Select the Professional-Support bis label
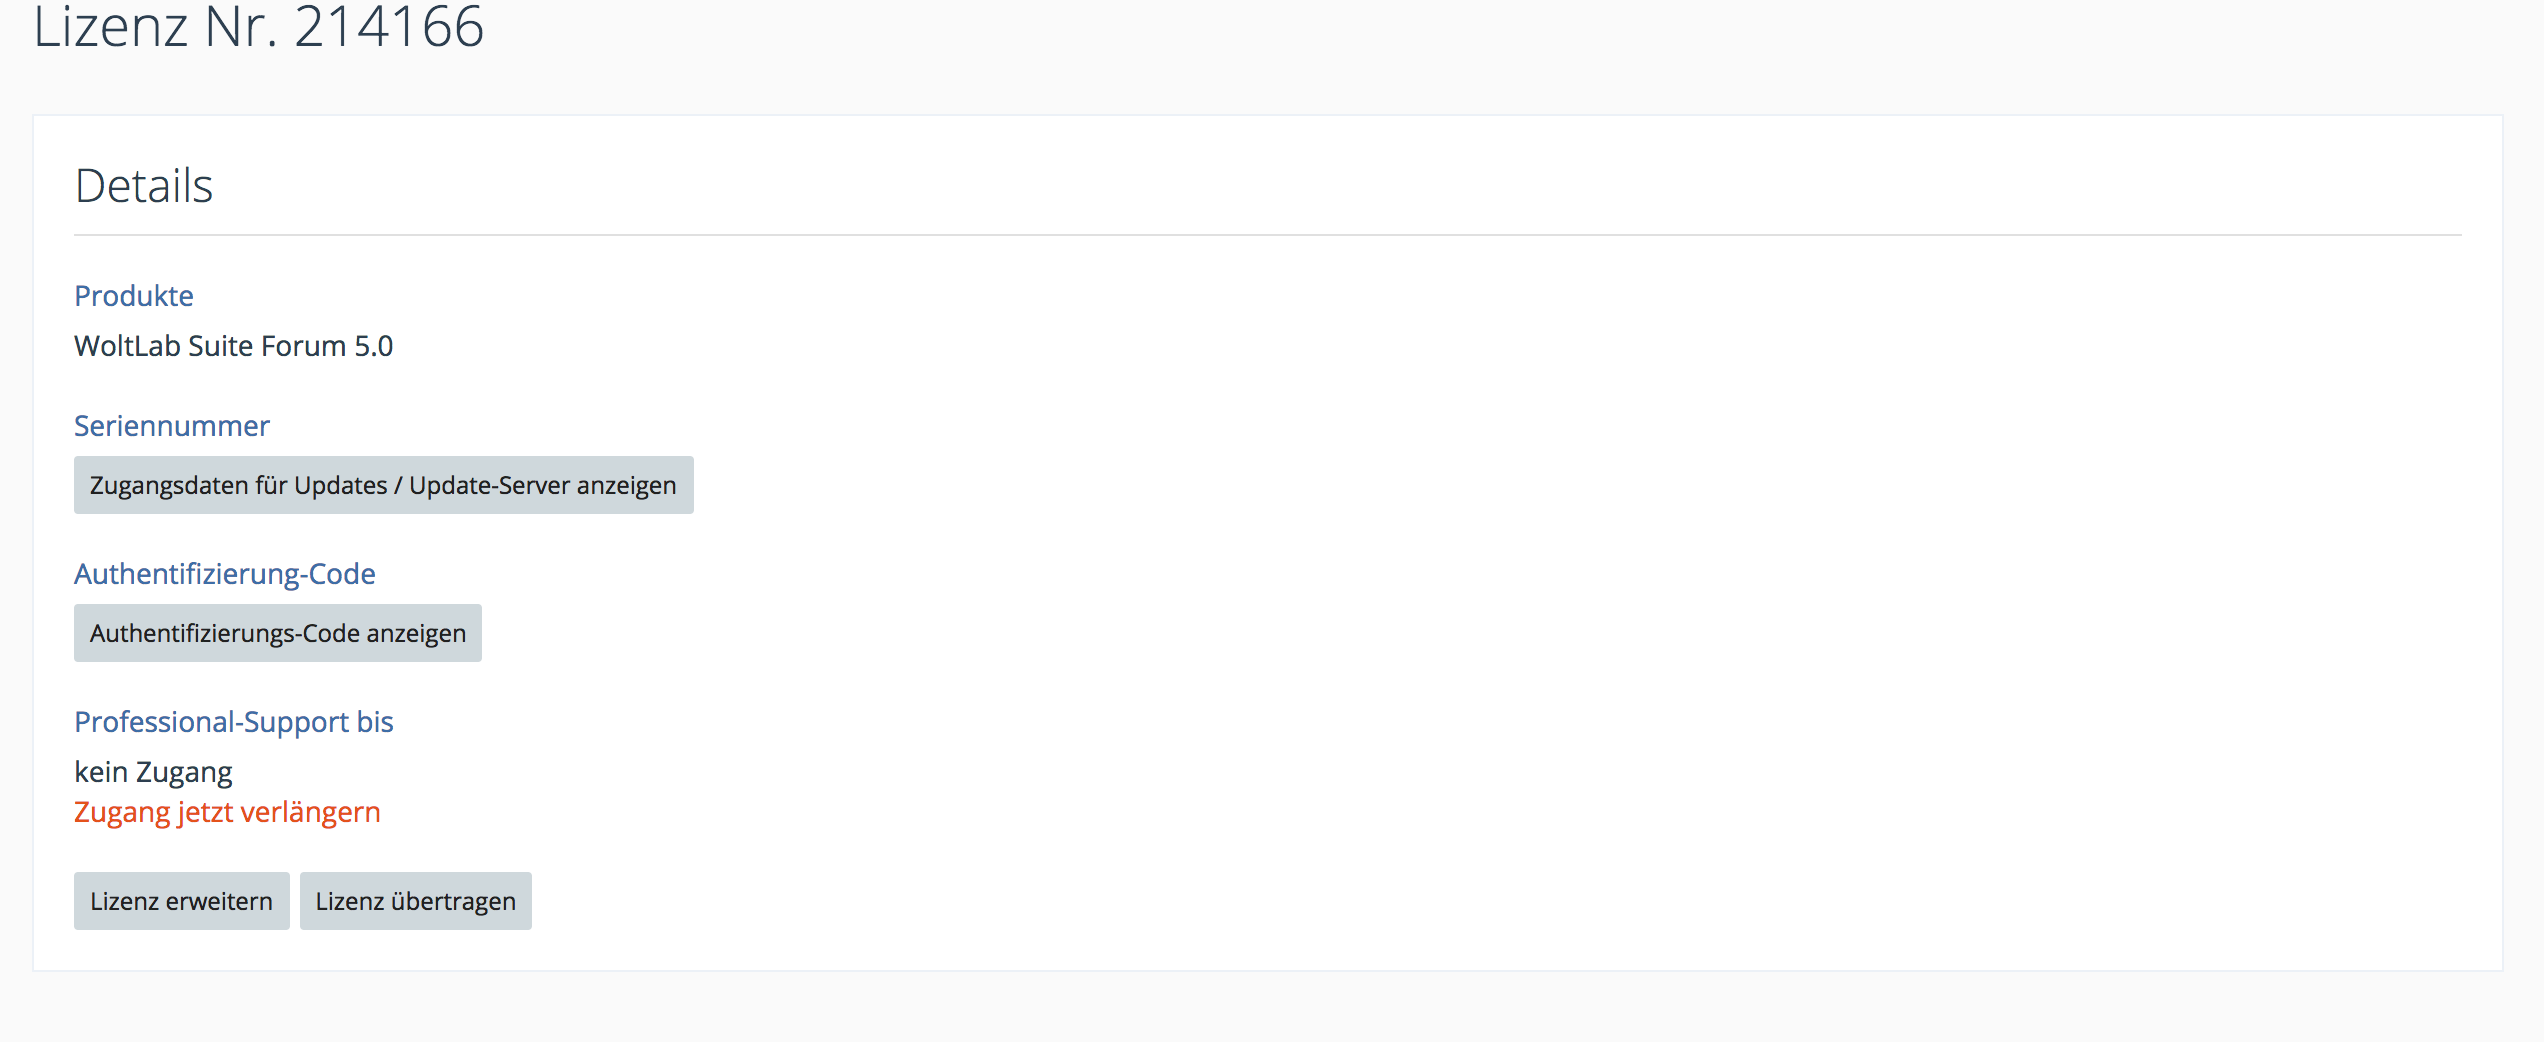The height and width of the screenshot is (1042, 2544). [234, 722]
